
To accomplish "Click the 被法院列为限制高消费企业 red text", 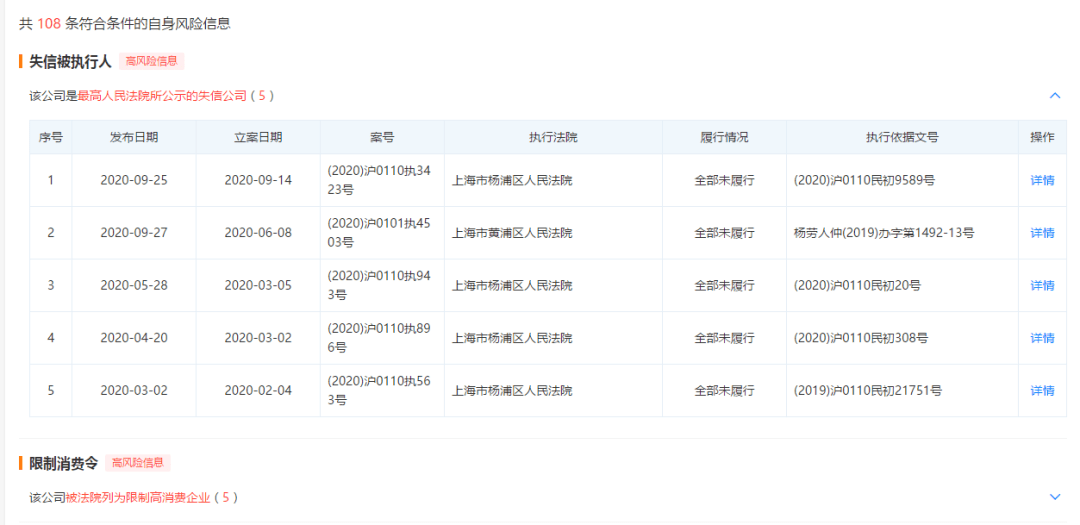I will [138, 497].
